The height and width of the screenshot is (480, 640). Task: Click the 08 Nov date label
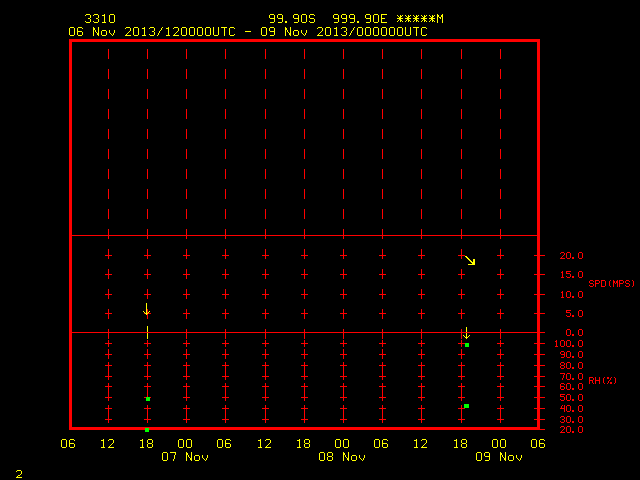[342, 456]
